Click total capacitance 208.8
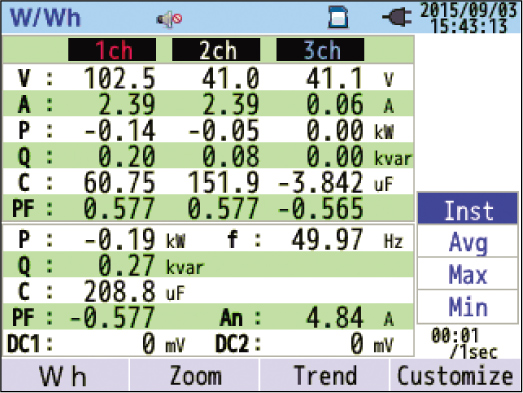 tap(119, 291)
